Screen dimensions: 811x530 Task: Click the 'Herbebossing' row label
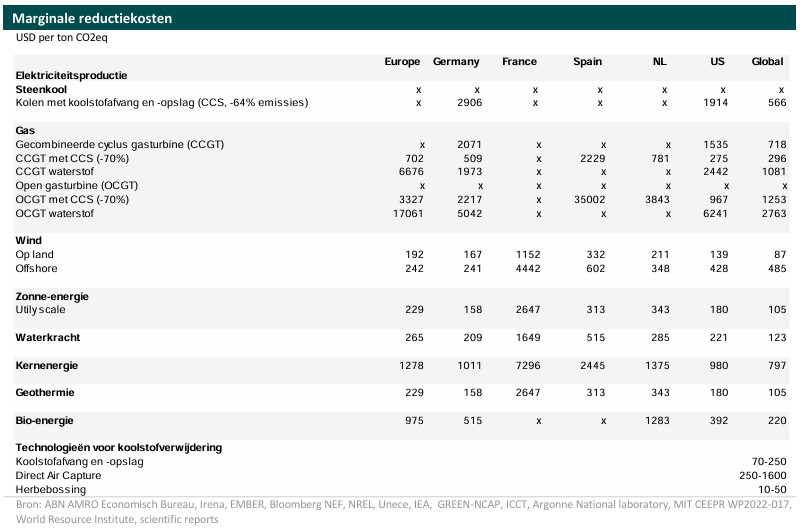click(x=51, y=489)
